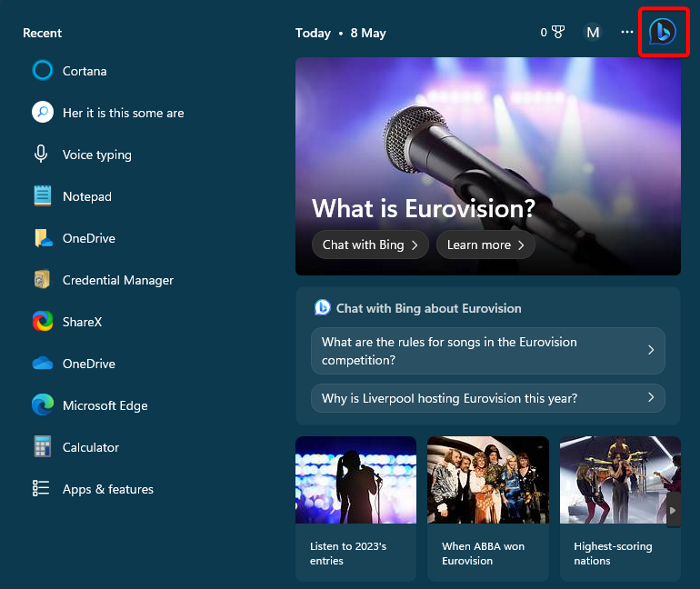Open Calculator from recent apps
The width and height of the screenshot is (700, 589).
(x=76, y=447)
